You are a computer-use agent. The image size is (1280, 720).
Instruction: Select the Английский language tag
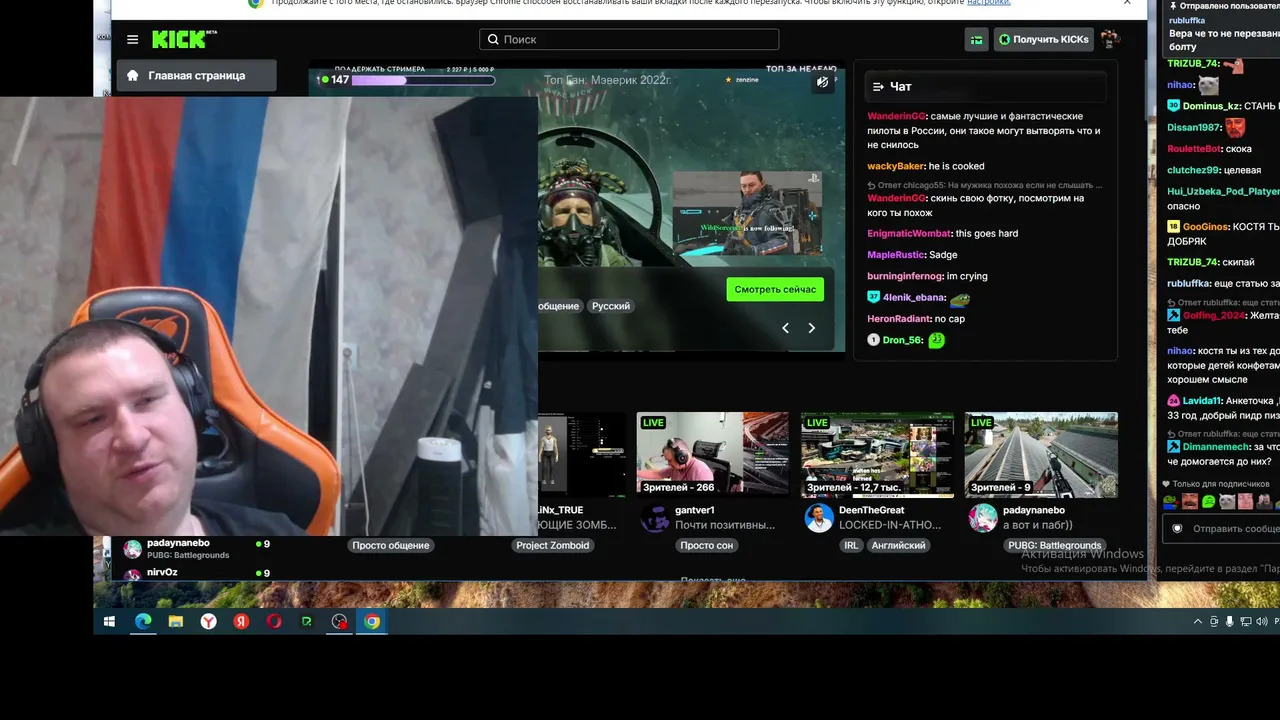coord(898,546)
